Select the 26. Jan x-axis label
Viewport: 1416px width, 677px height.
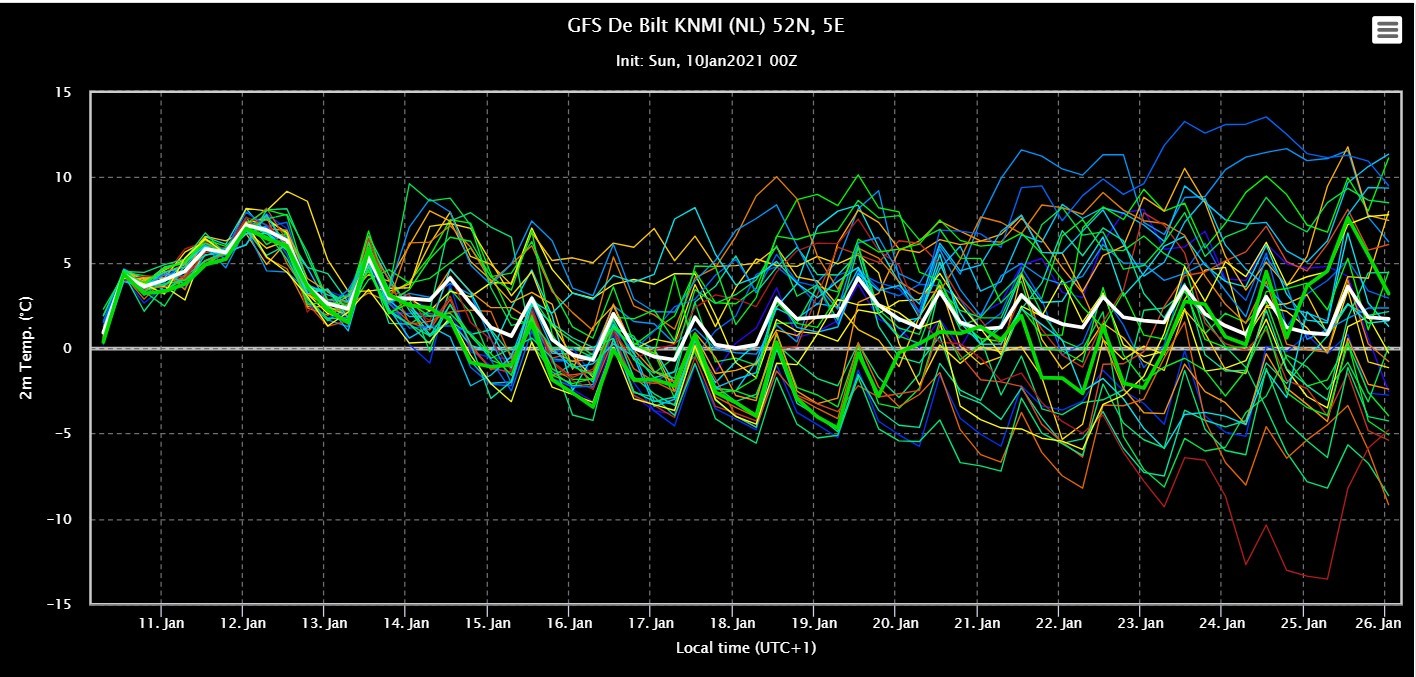tap(1385, 623)
